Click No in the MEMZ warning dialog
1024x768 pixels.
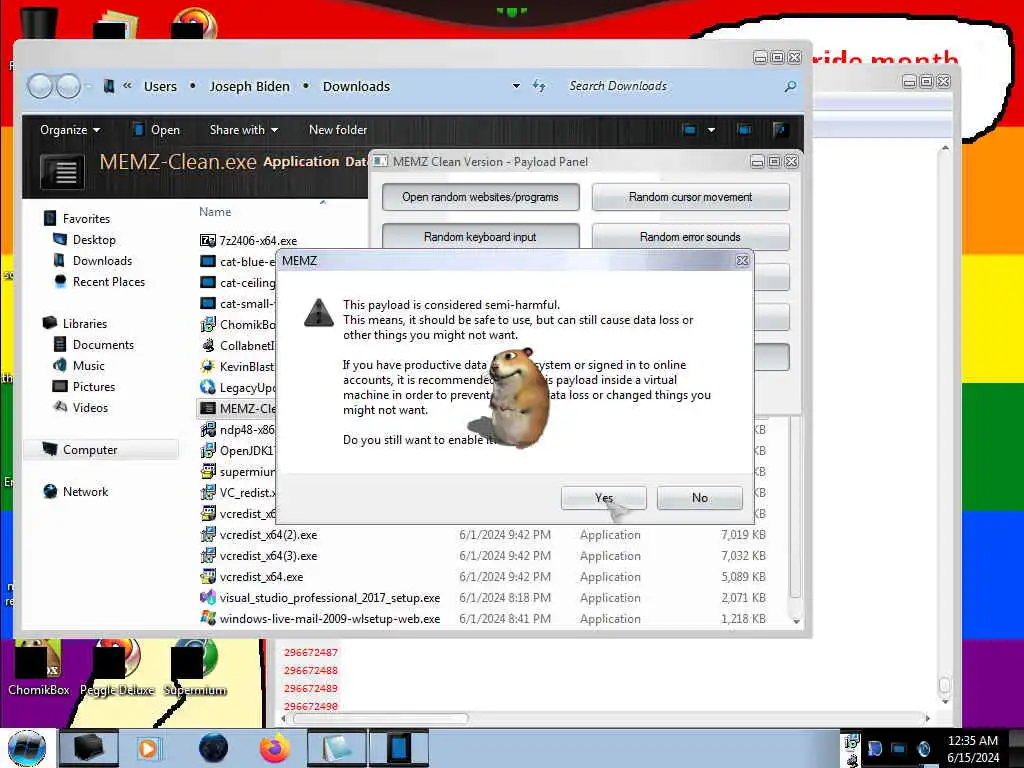tap(699, 498)
